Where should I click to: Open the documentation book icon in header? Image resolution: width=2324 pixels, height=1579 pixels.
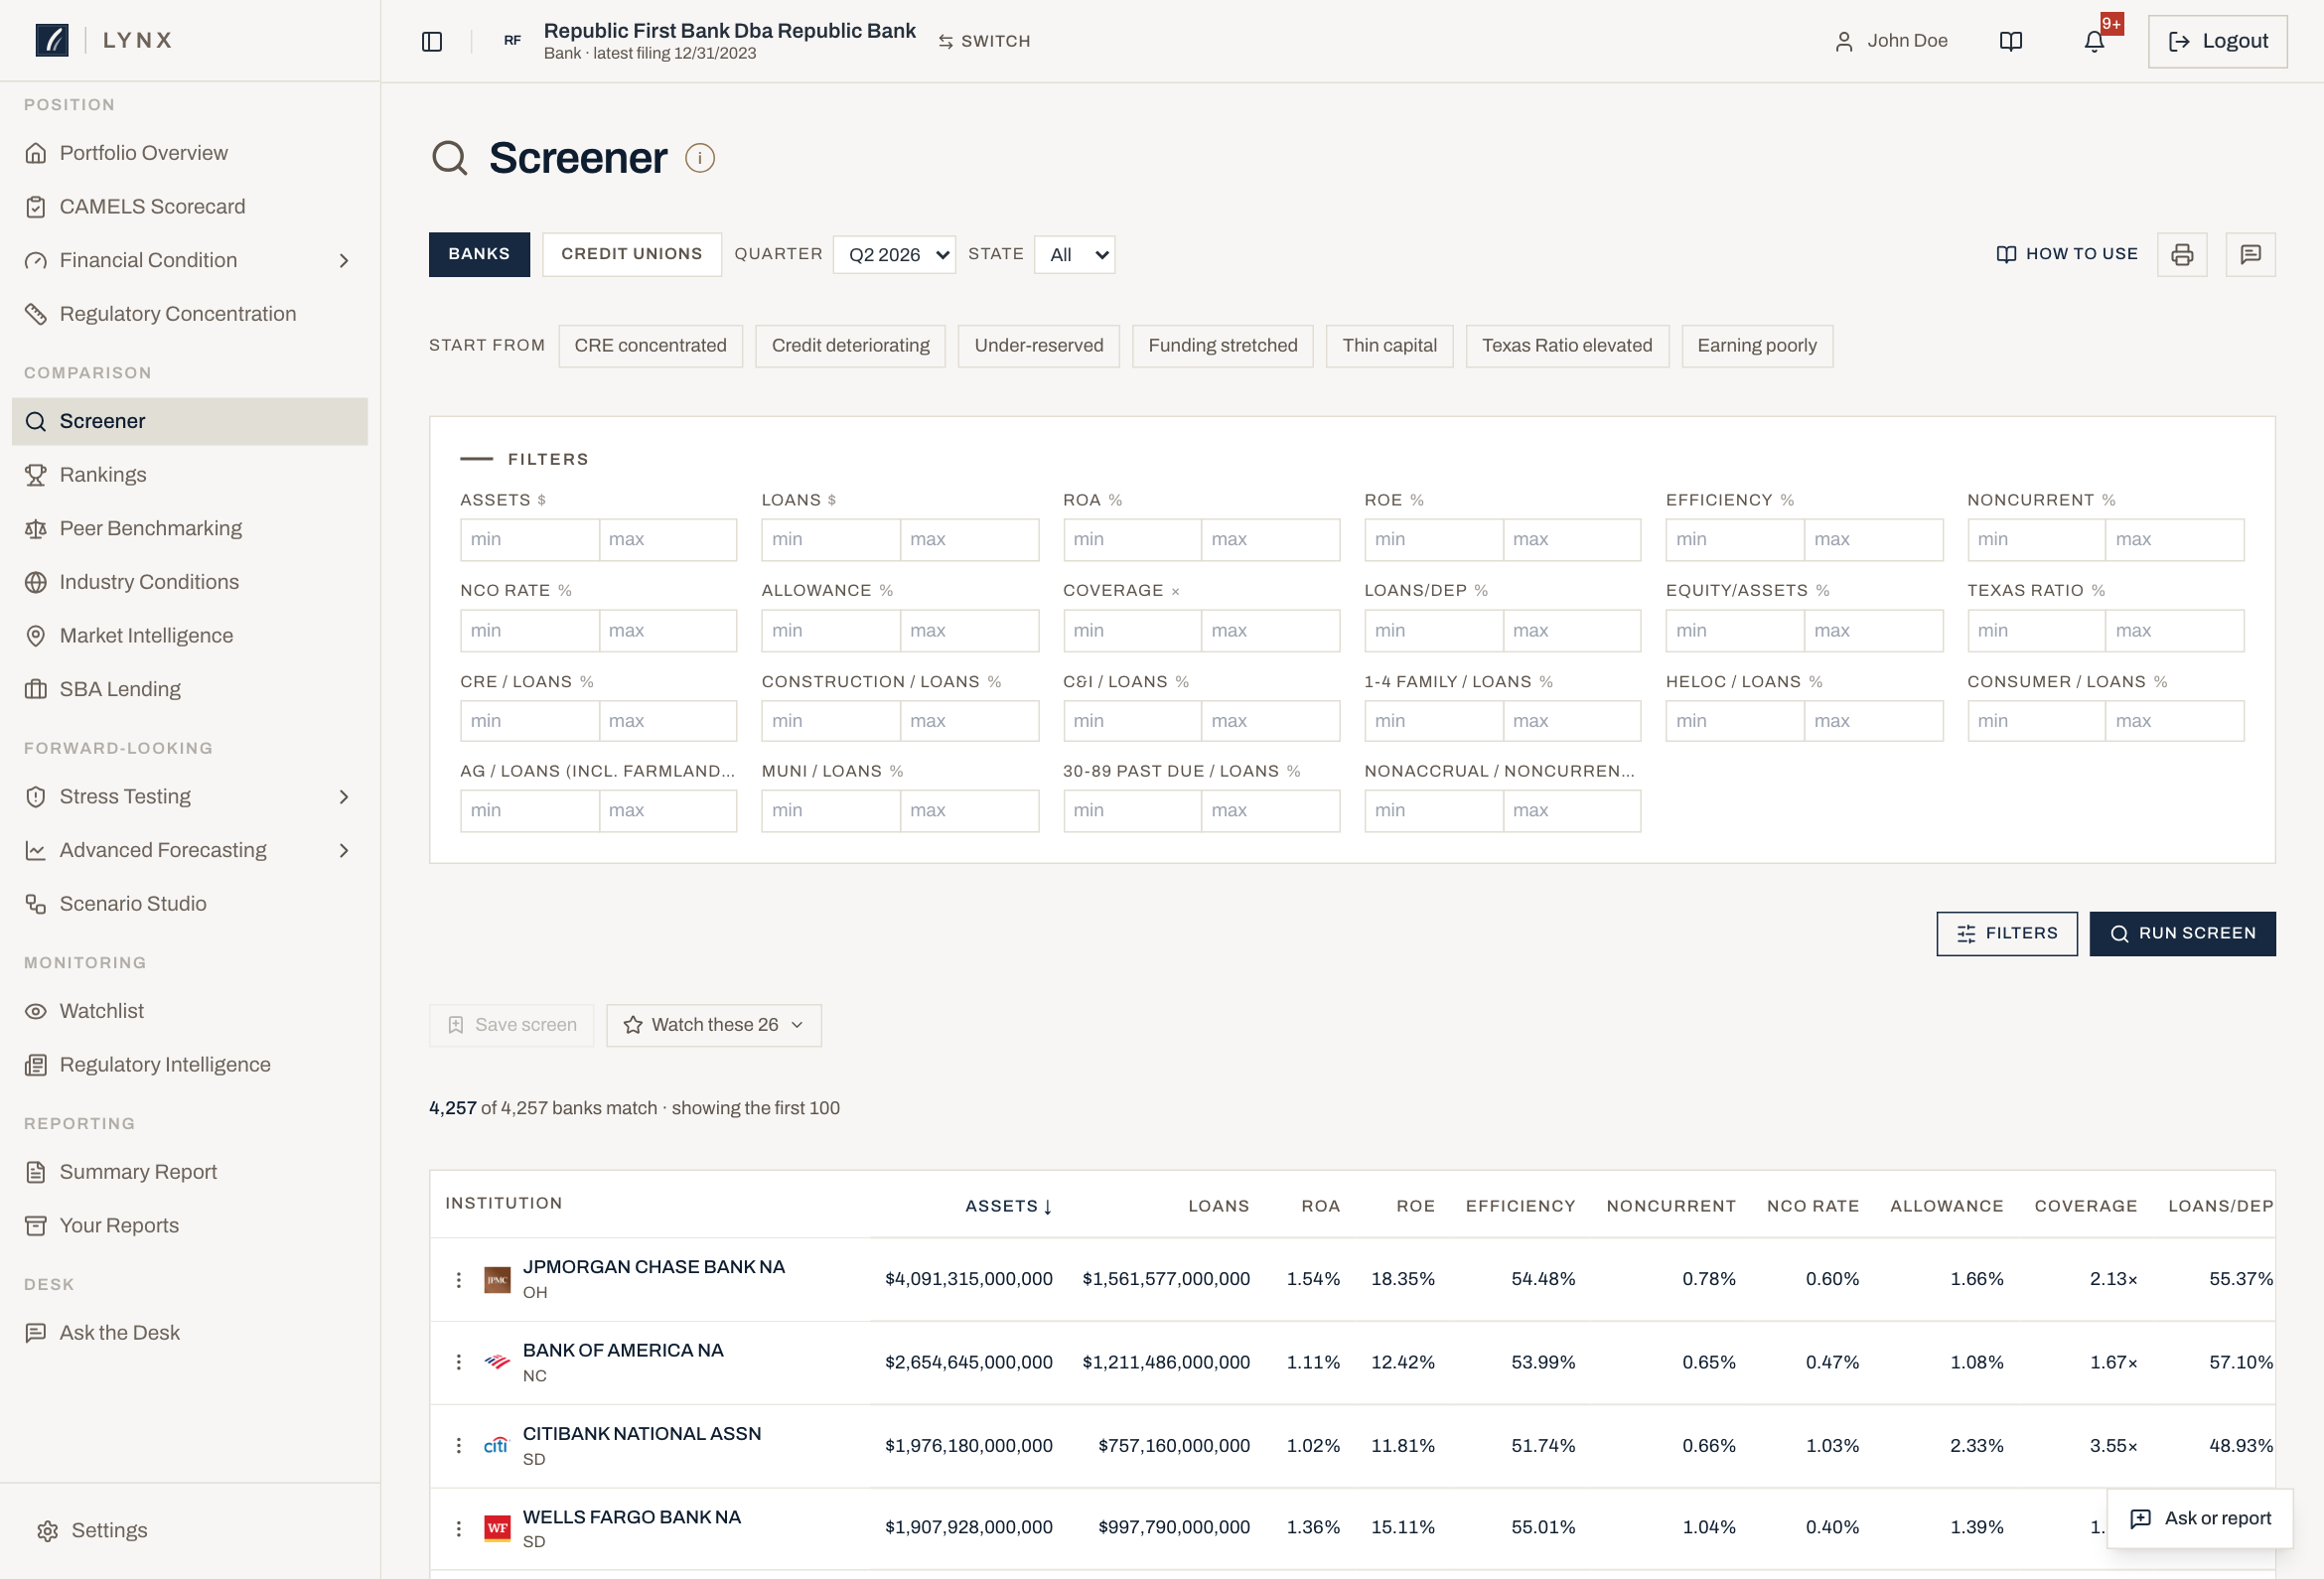click(x=2011, y=41)
